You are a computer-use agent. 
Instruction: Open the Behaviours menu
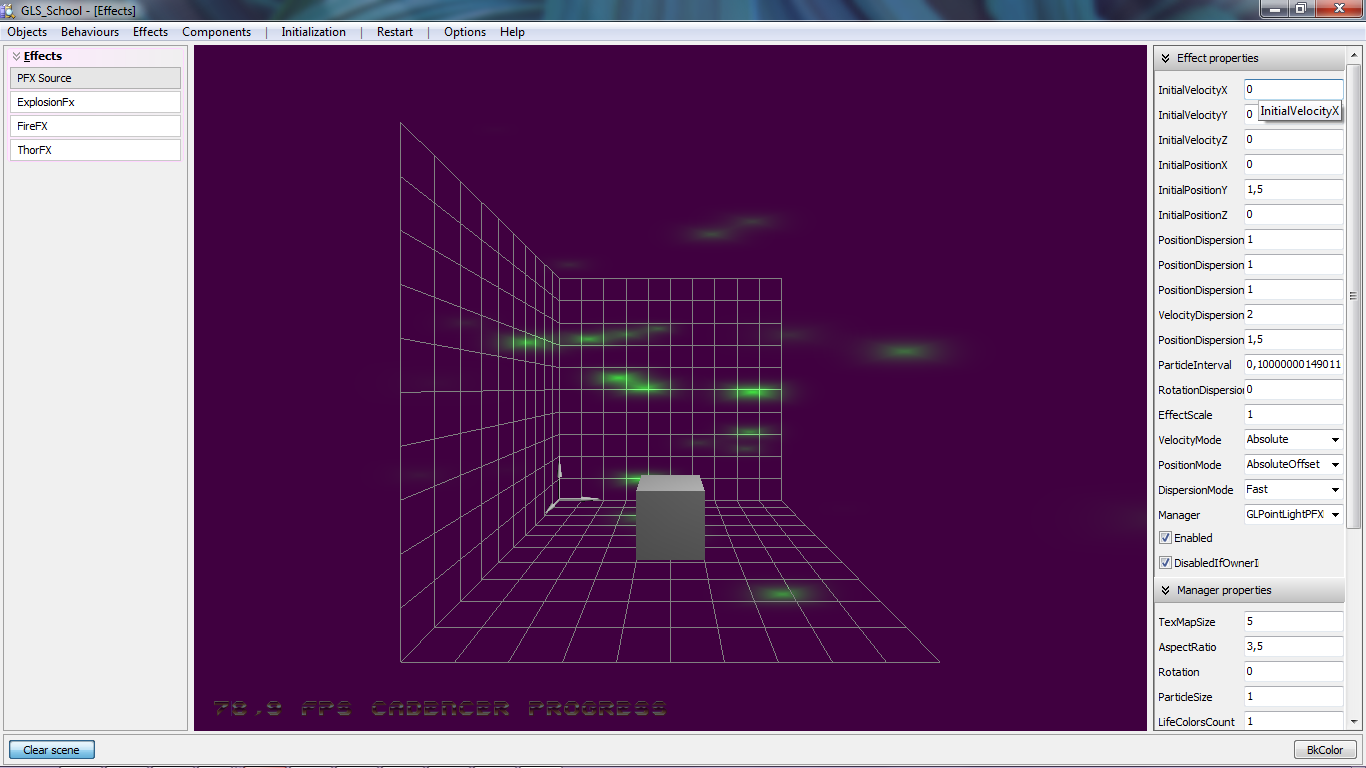[90, 32]
